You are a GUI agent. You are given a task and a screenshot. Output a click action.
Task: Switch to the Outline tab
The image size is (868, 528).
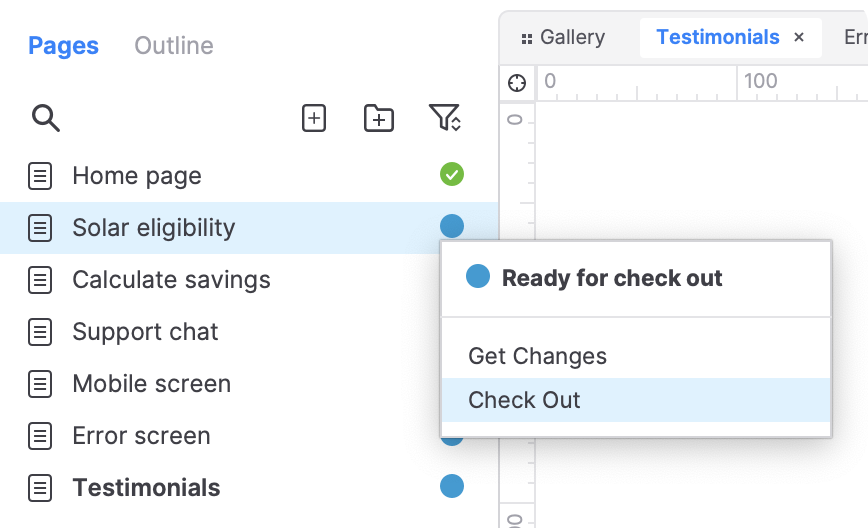point(173,46)
